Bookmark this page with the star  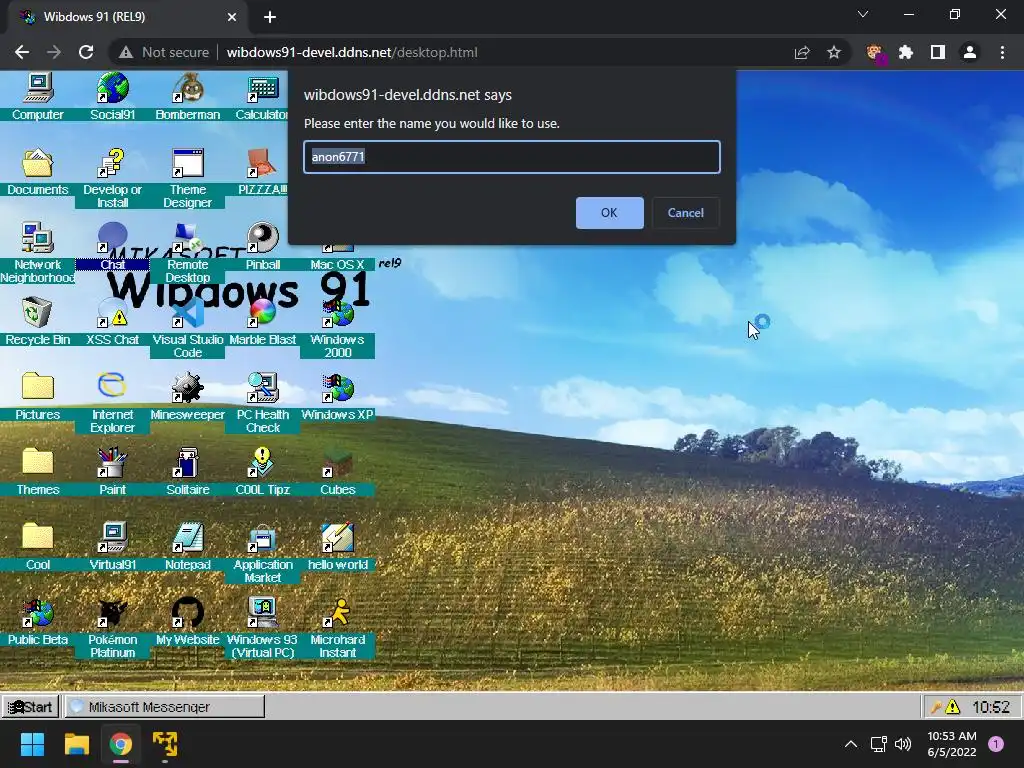point(834,52)
